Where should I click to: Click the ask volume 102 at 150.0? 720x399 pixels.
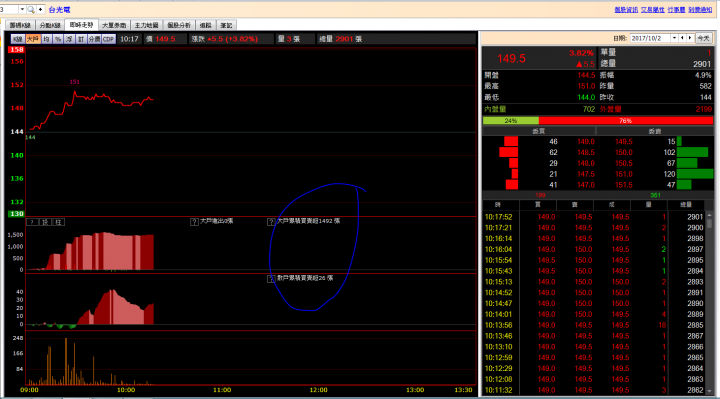pyautogui.click(x=669, y=152)
